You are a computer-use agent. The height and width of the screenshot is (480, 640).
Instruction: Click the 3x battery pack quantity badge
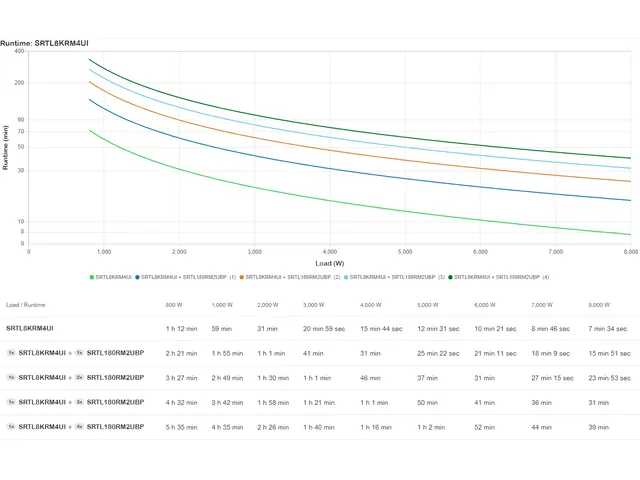pos(79,402)
